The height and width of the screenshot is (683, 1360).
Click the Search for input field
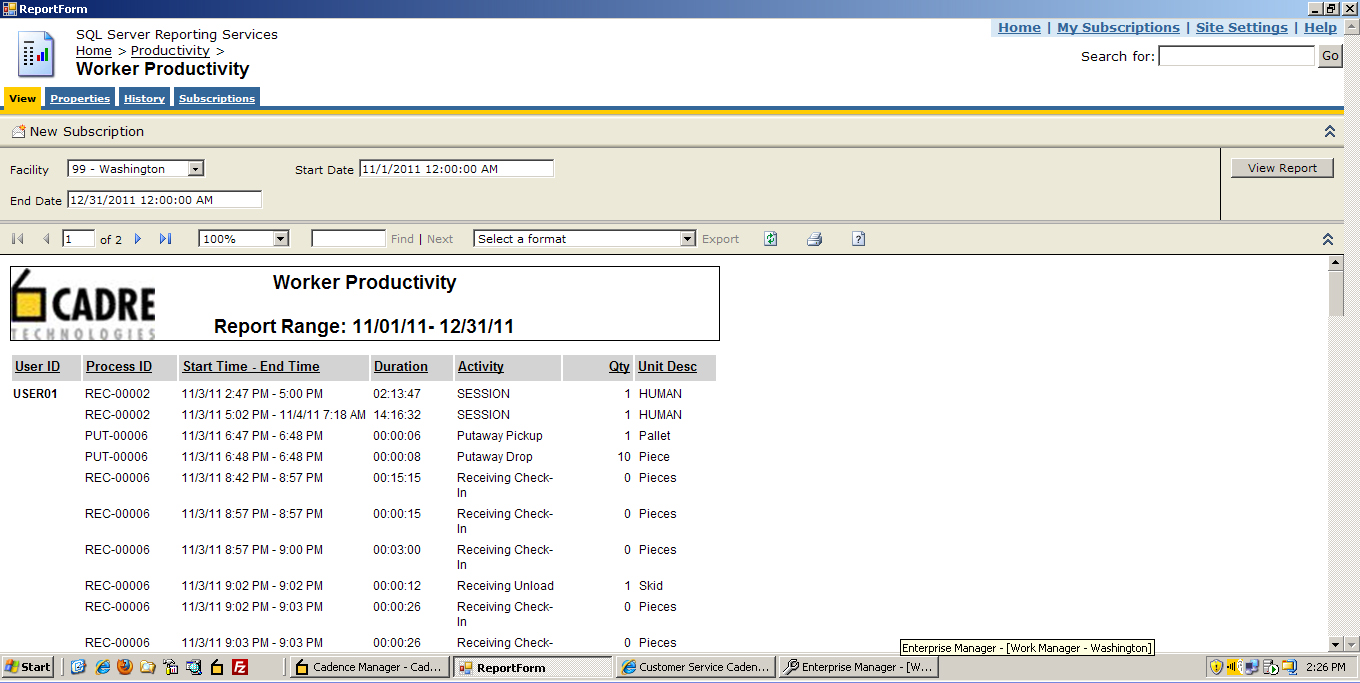(1236, 56)
